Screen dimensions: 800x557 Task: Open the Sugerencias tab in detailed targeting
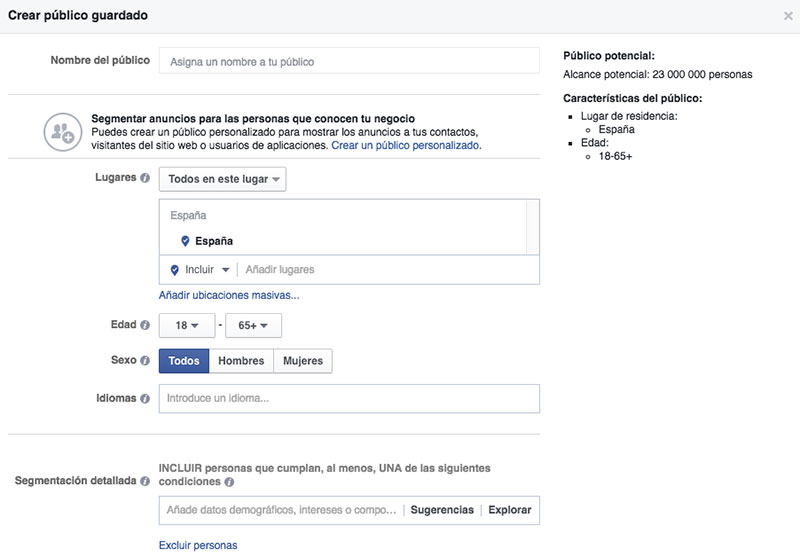coord(442,510)
